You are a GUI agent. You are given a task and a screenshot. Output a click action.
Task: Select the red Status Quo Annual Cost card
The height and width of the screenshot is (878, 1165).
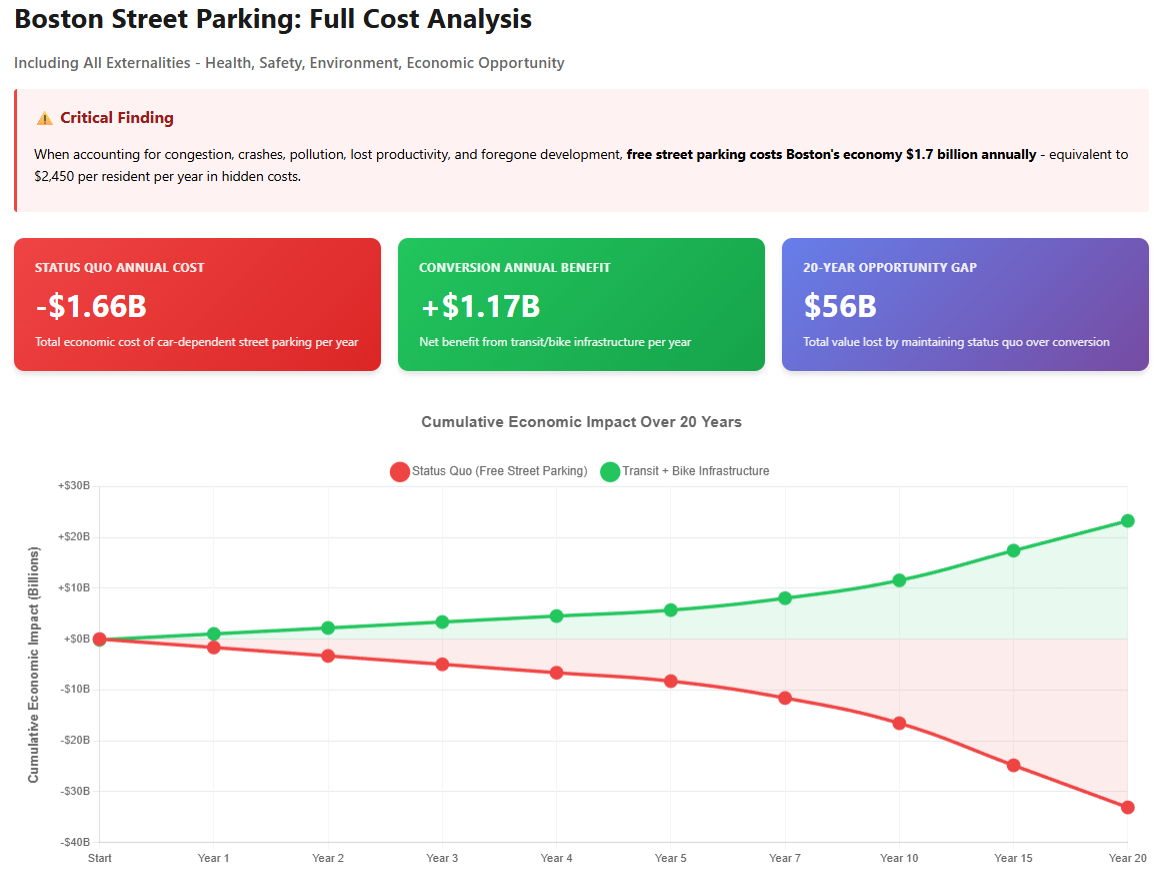tap(197, 304)
